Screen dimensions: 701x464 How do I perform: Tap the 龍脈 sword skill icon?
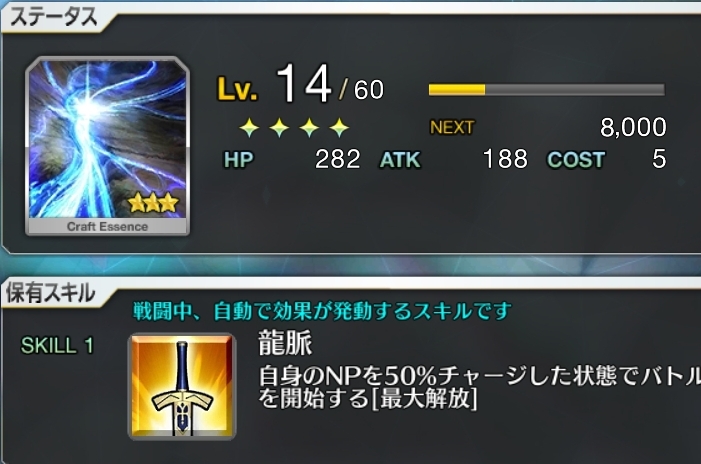point(182,386)
